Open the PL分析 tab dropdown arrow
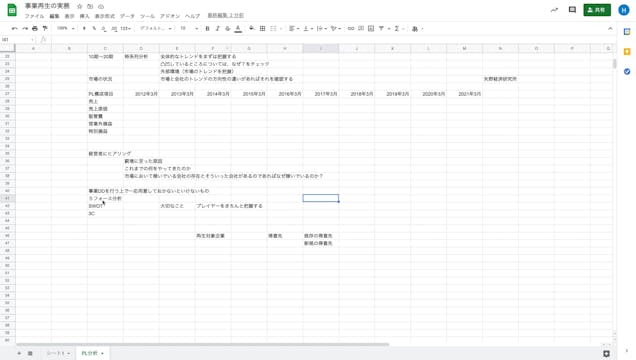 click(x=102, y=354)
